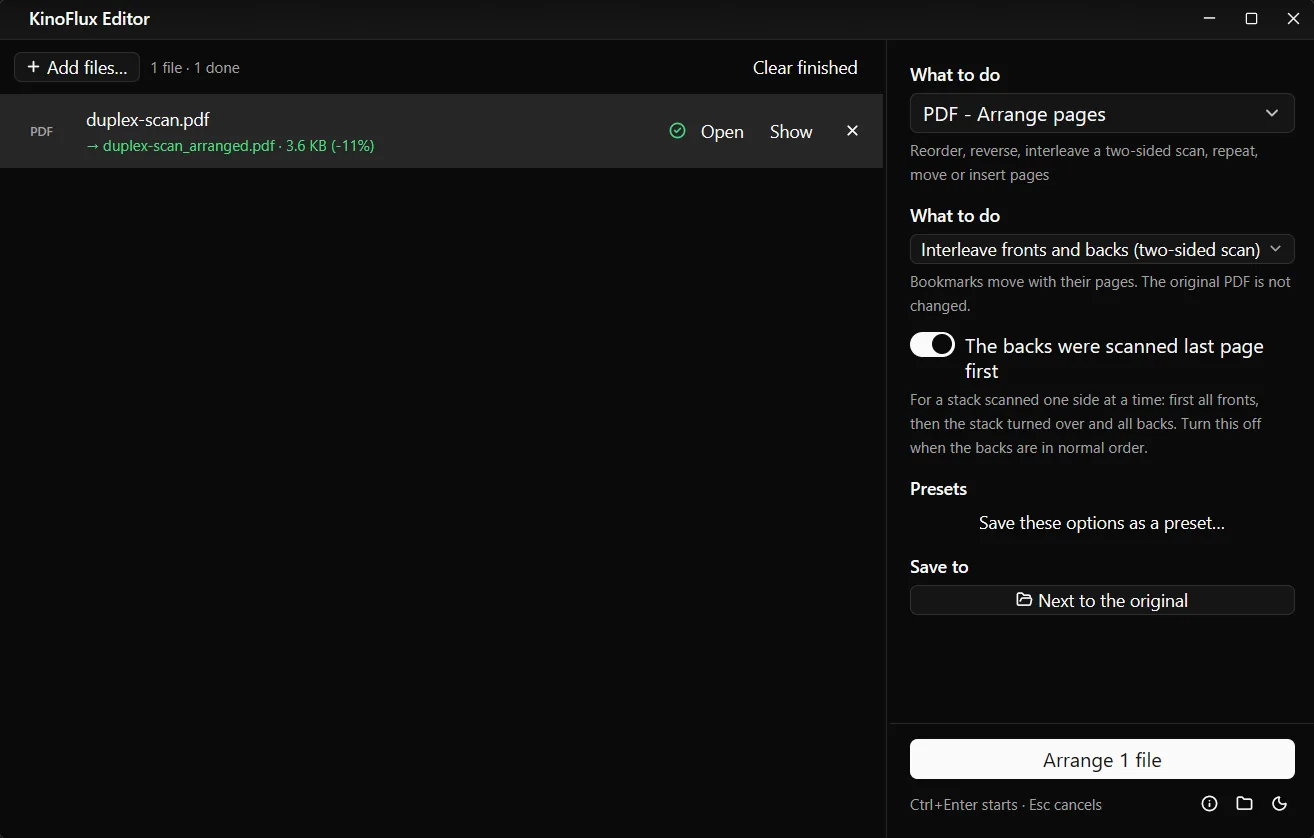Maximize the KinoFlux Editor window
This screenshot has width=1314, height=838.
pyautogui.click(x=1251, y=19)
